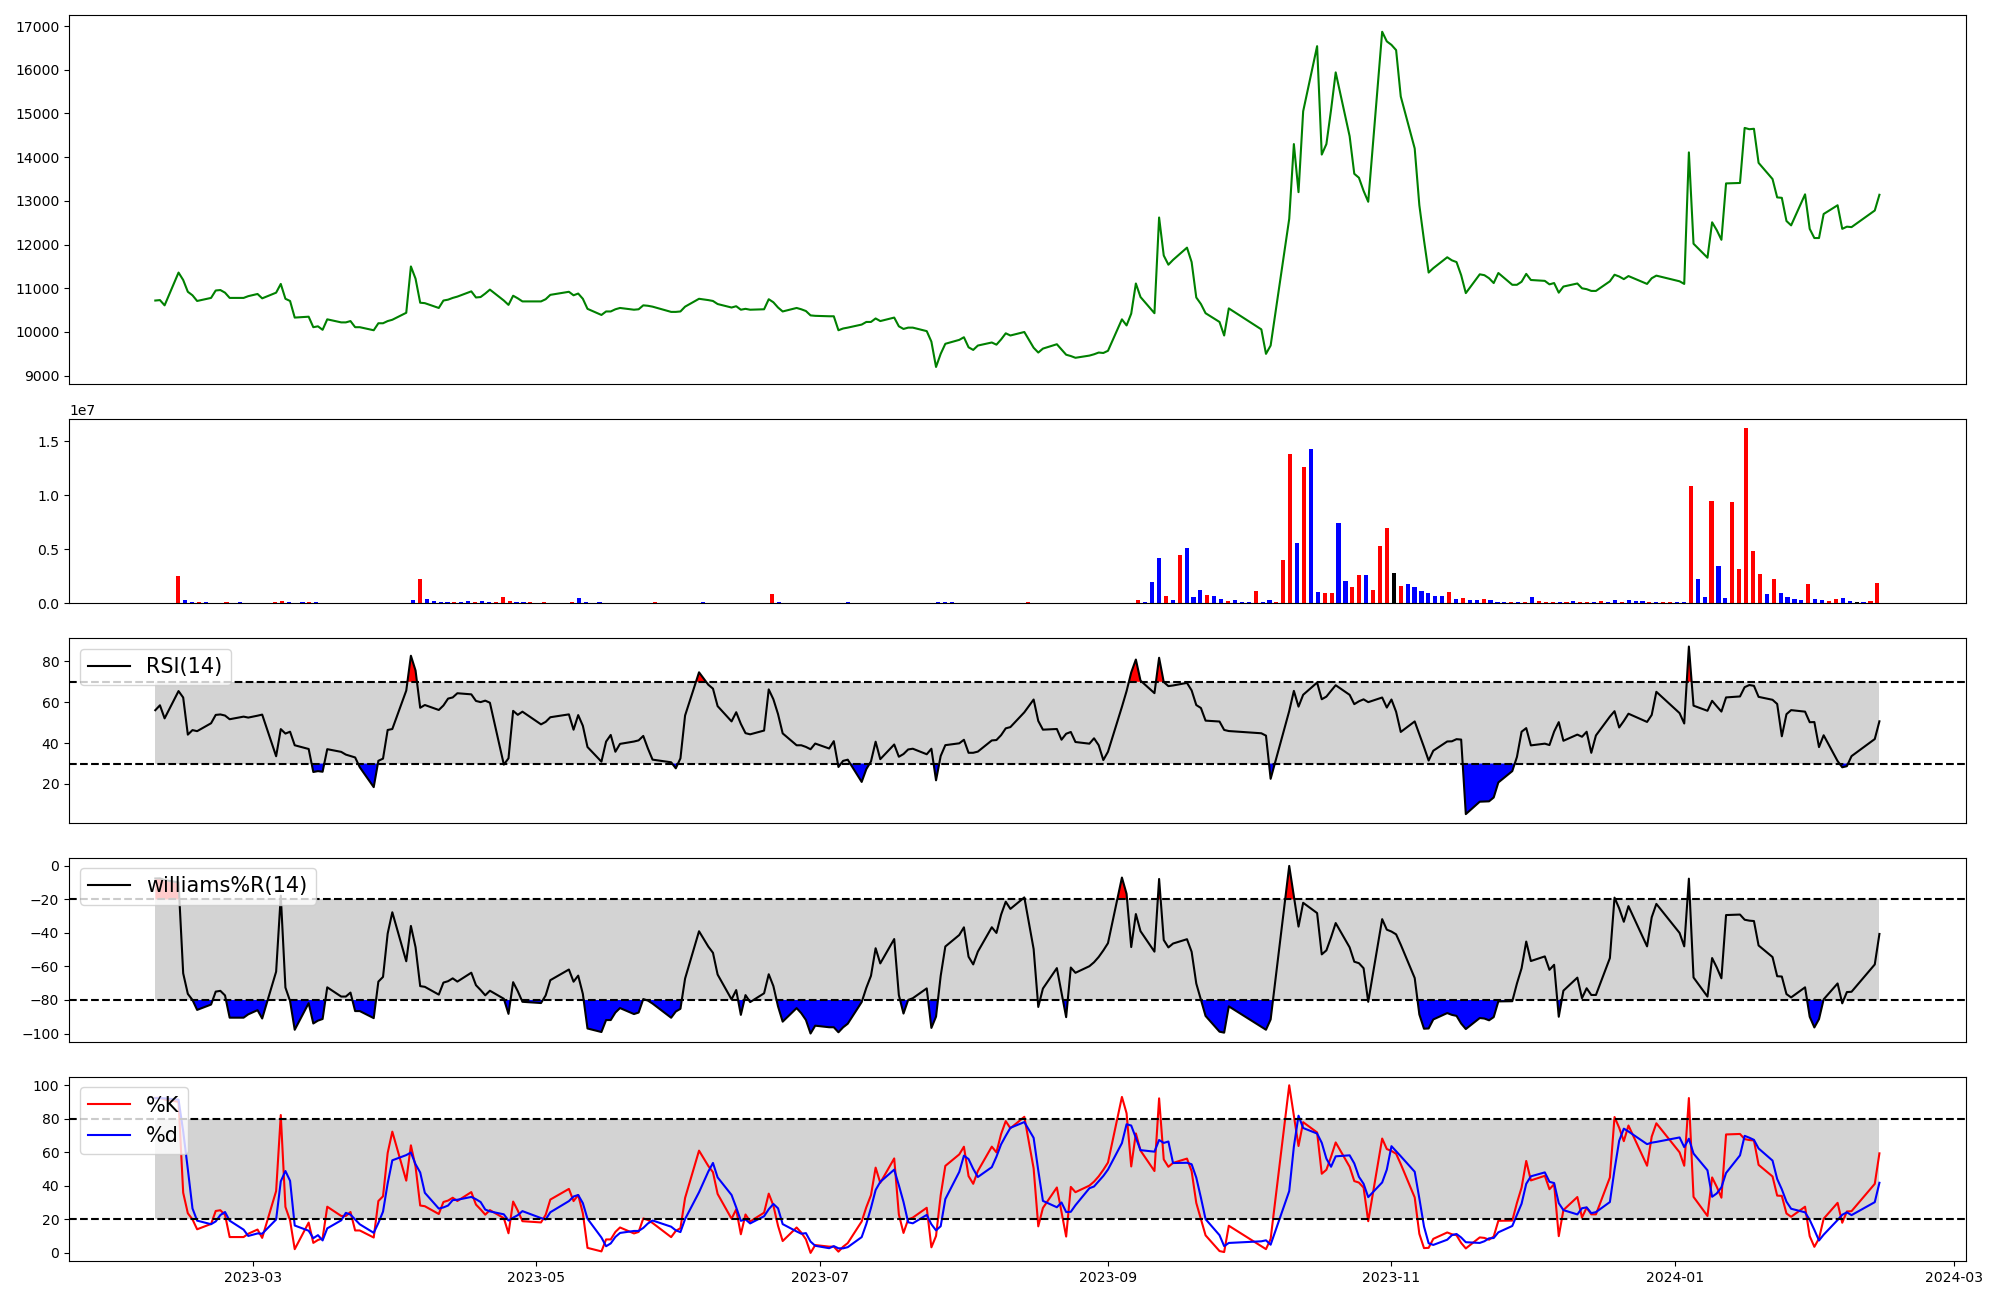This screenshot has width=2000, height=1300.
Task: Click the 2023-03 date label
Action: coord(253,1277)
